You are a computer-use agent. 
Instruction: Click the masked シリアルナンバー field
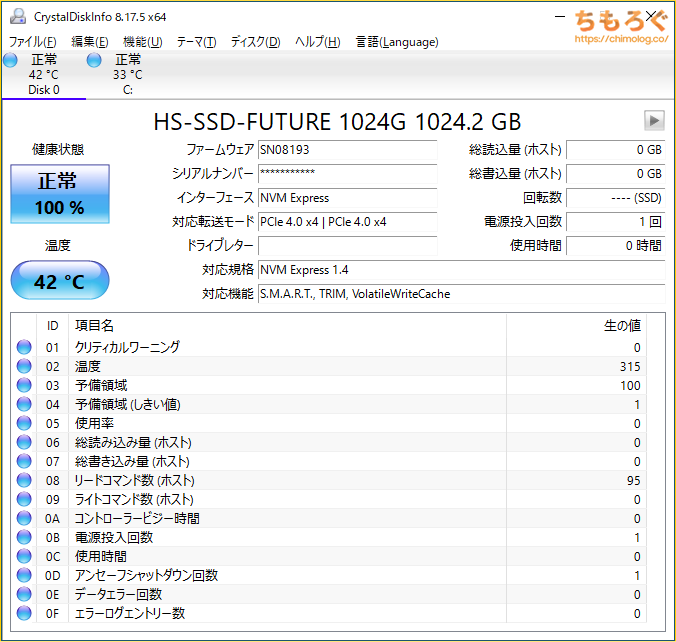pos(347,174)
